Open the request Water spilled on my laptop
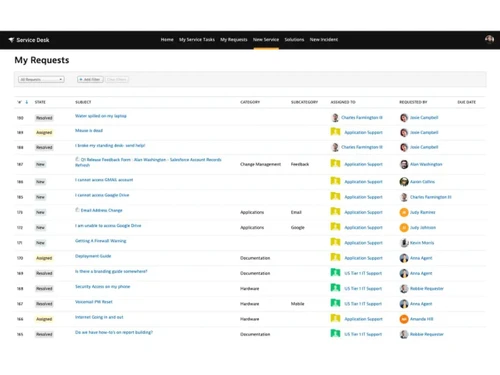 point(101,116)
